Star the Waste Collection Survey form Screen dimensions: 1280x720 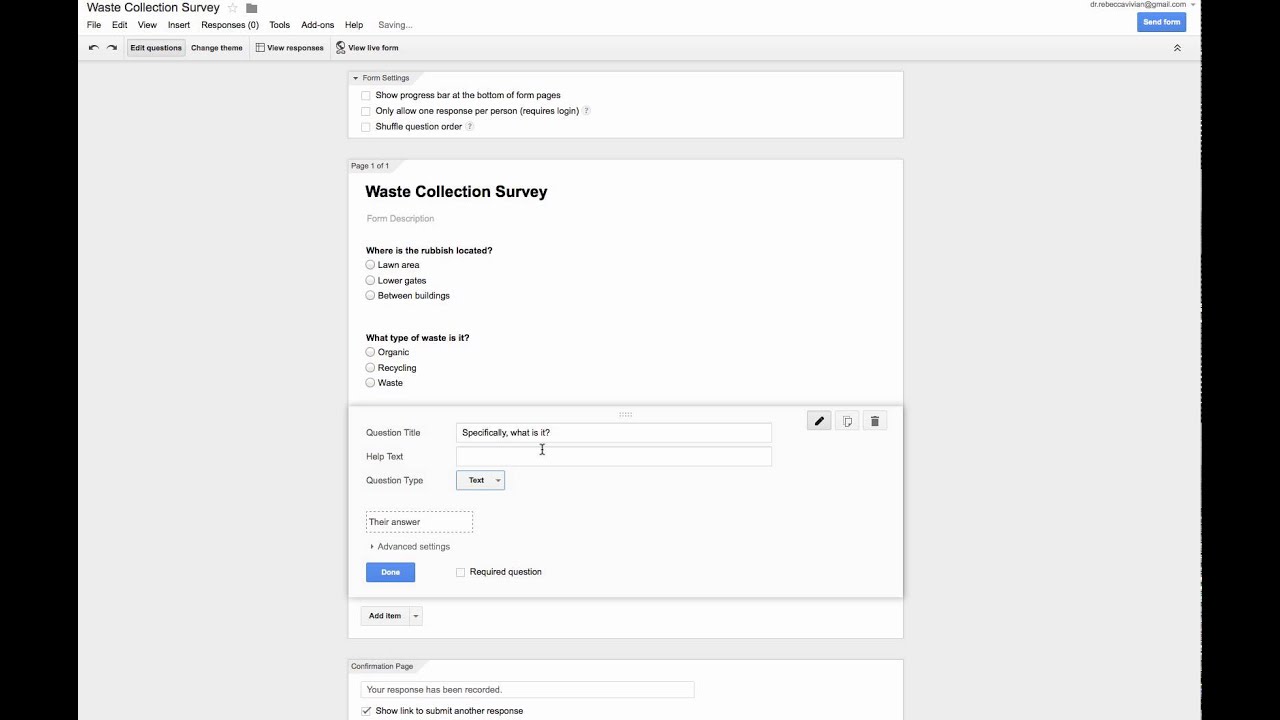(233, 8)
